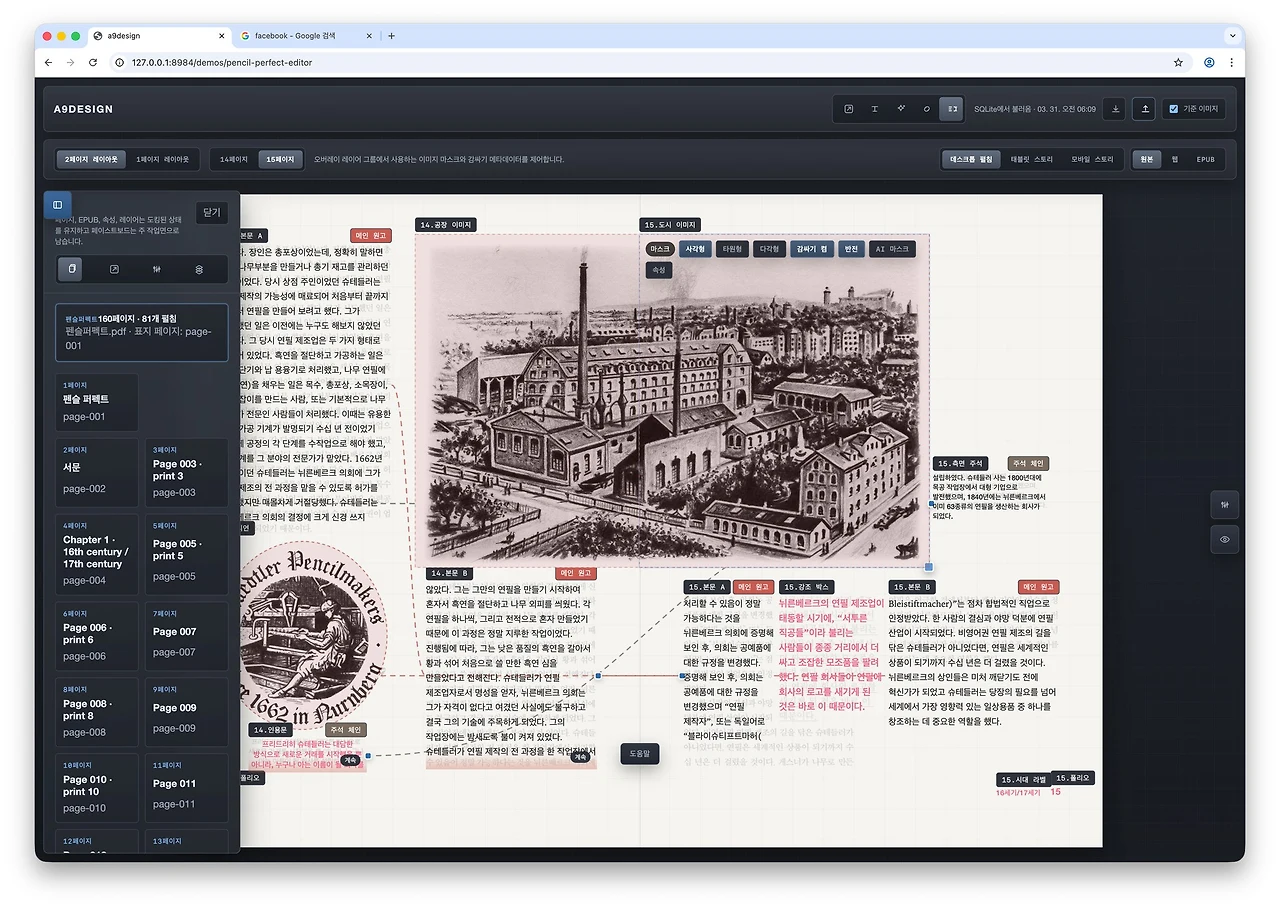Image resolution: width=1280 pixels, height=908 pixels.
Task: Toggle the eye visibility button at right edge
Action: point(1224,539)
